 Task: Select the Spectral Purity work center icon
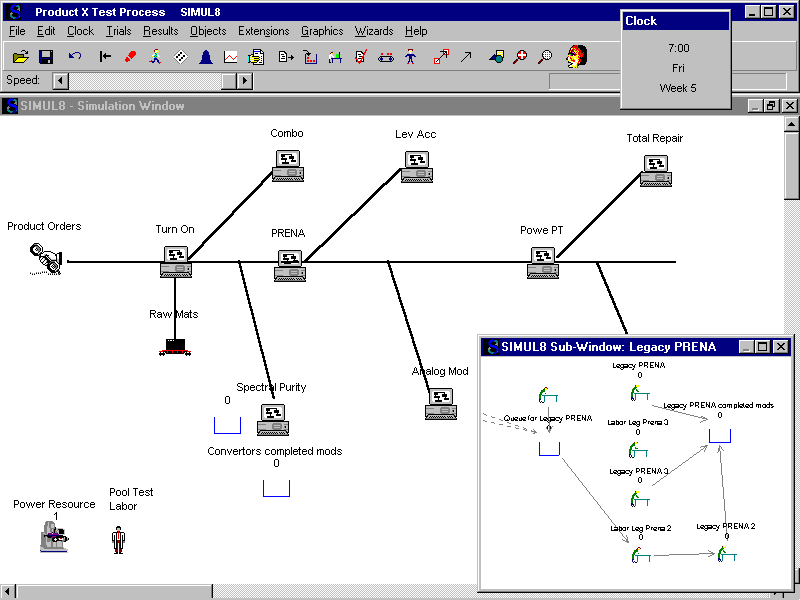point(273,420)
